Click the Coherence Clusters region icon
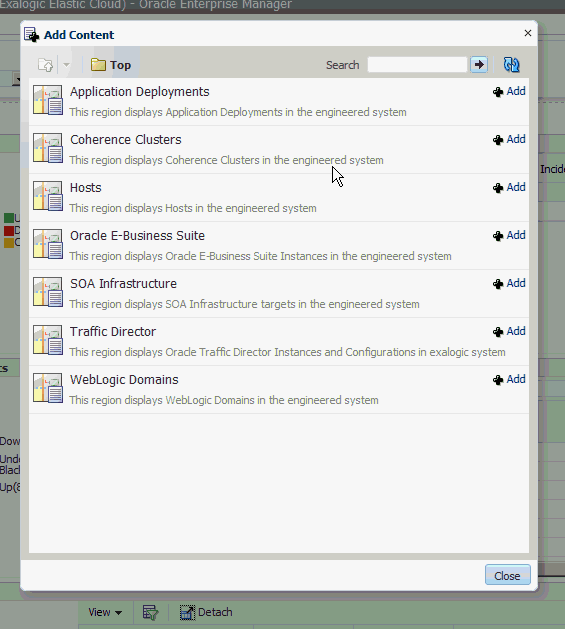Image resolution: width=565 pixels, height=629 pixels. point(47,148)
